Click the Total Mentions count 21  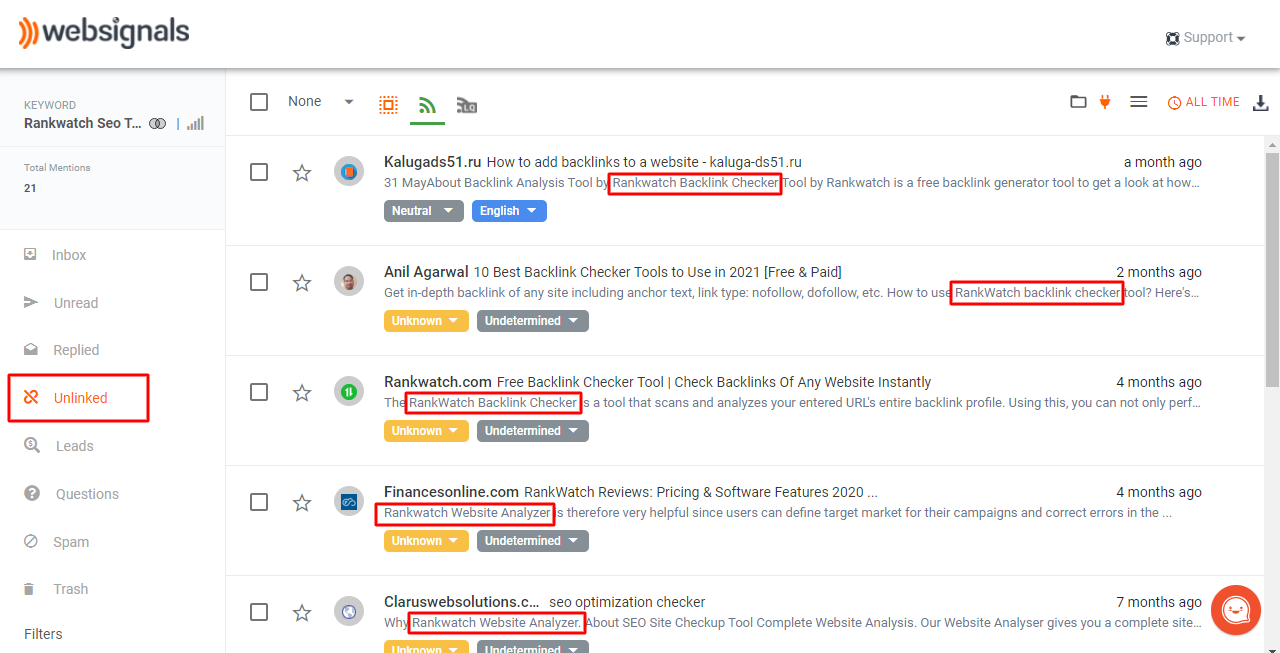click(x=30, y=188)
